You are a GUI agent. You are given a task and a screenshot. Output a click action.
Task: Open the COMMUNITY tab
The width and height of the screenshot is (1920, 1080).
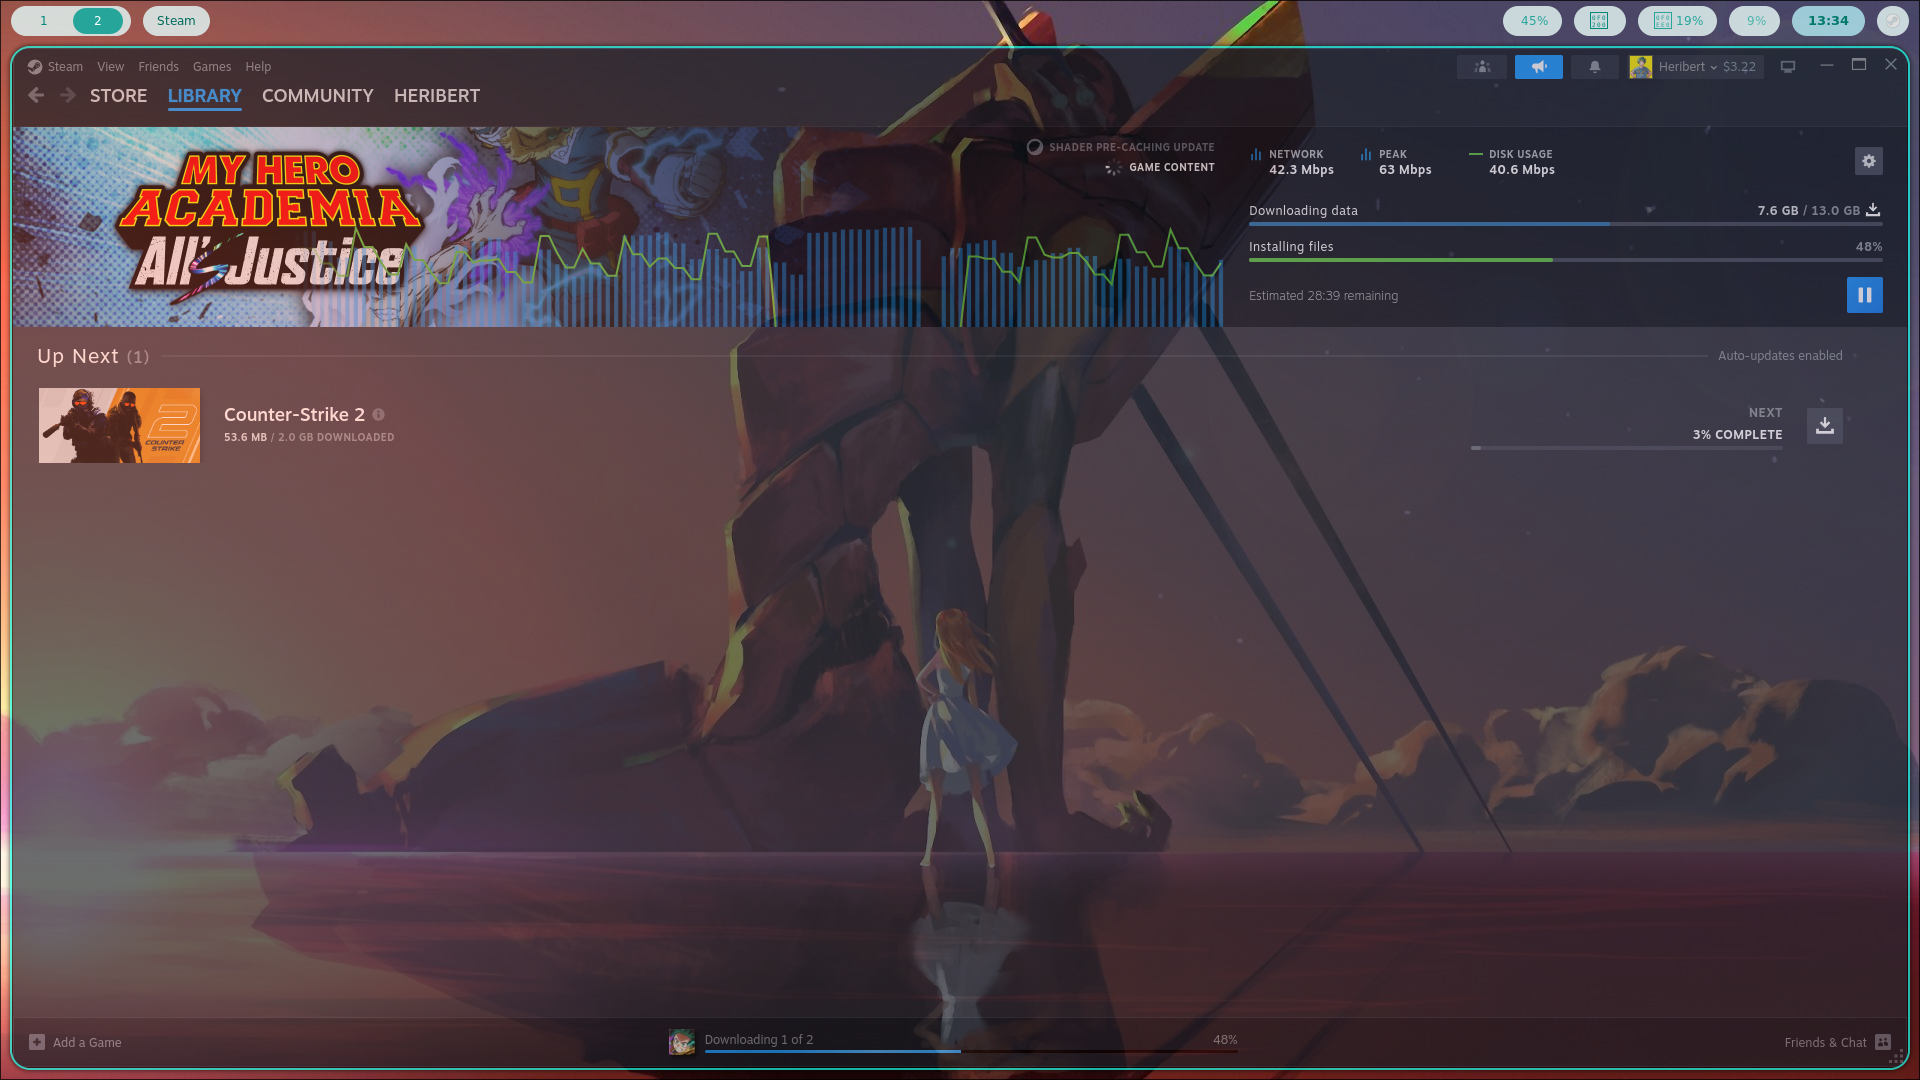click(x=318, y=96)
